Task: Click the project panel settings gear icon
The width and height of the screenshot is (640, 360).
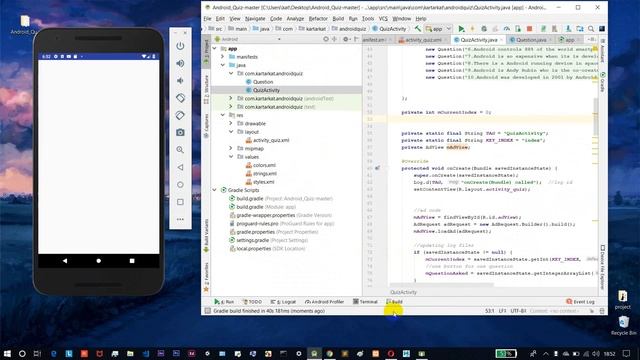Action: (346, 39)
